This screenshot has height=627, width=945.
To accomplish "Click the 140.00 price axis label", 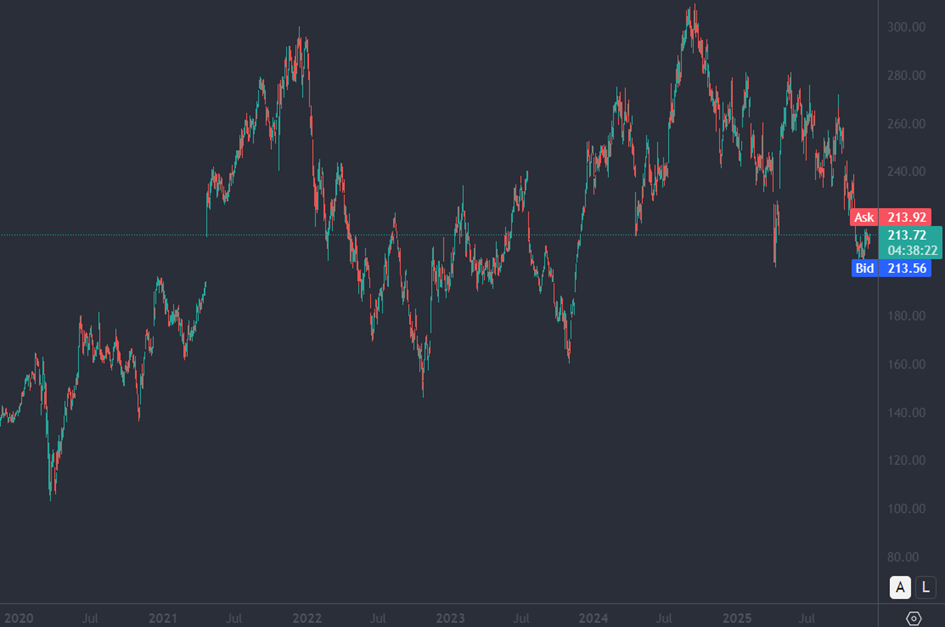I will (906, 412).
